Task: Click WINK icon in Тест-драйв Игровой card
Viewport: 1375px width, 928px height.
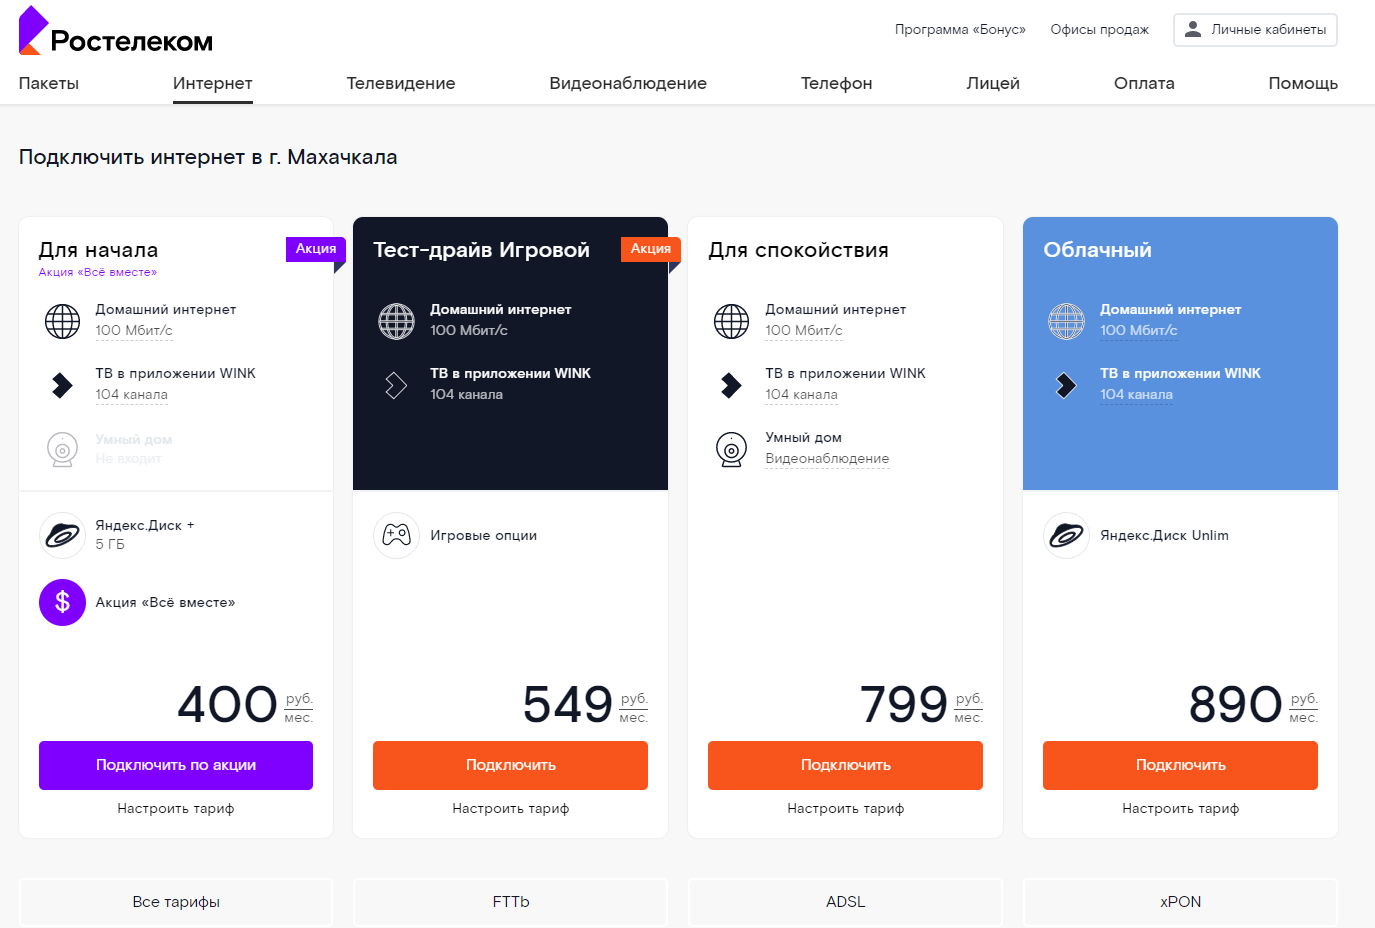Action: pyautogui.click(x=396, y=385)
